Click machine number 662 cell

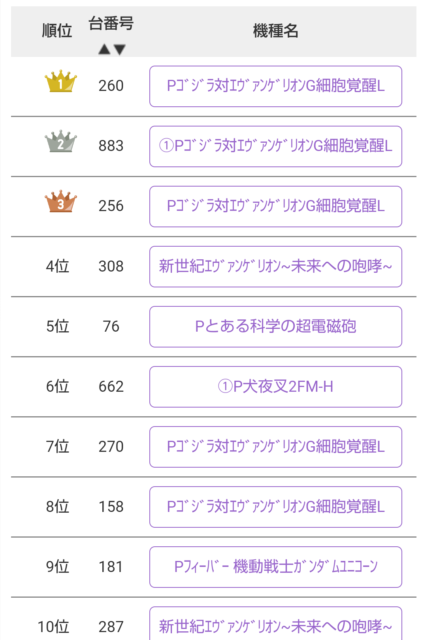pos(111,387)
